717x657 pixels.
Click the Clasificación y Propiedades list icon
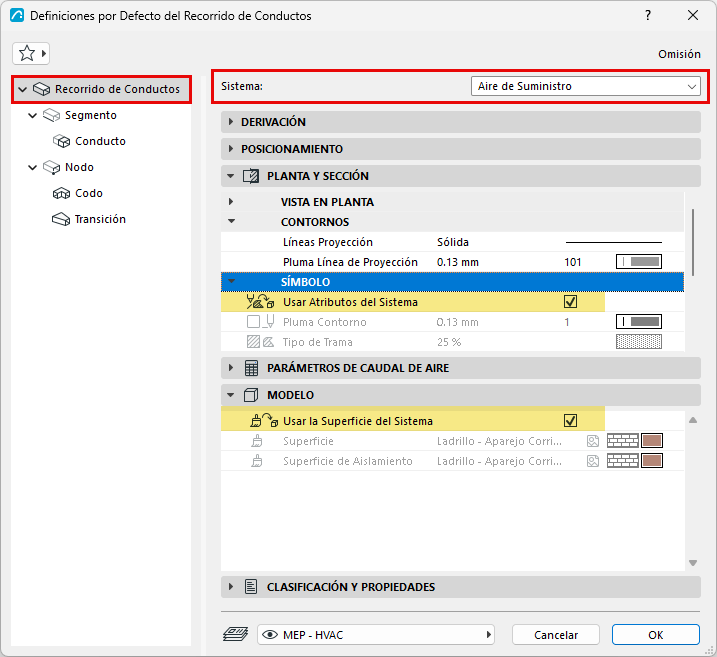251,587
